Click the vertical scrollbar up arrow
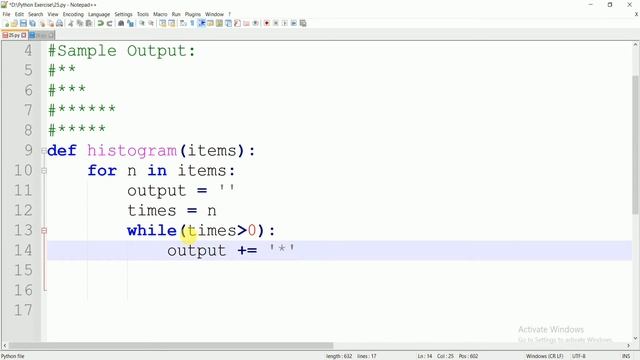The image size is (640, 360). [x=636, y=44]
